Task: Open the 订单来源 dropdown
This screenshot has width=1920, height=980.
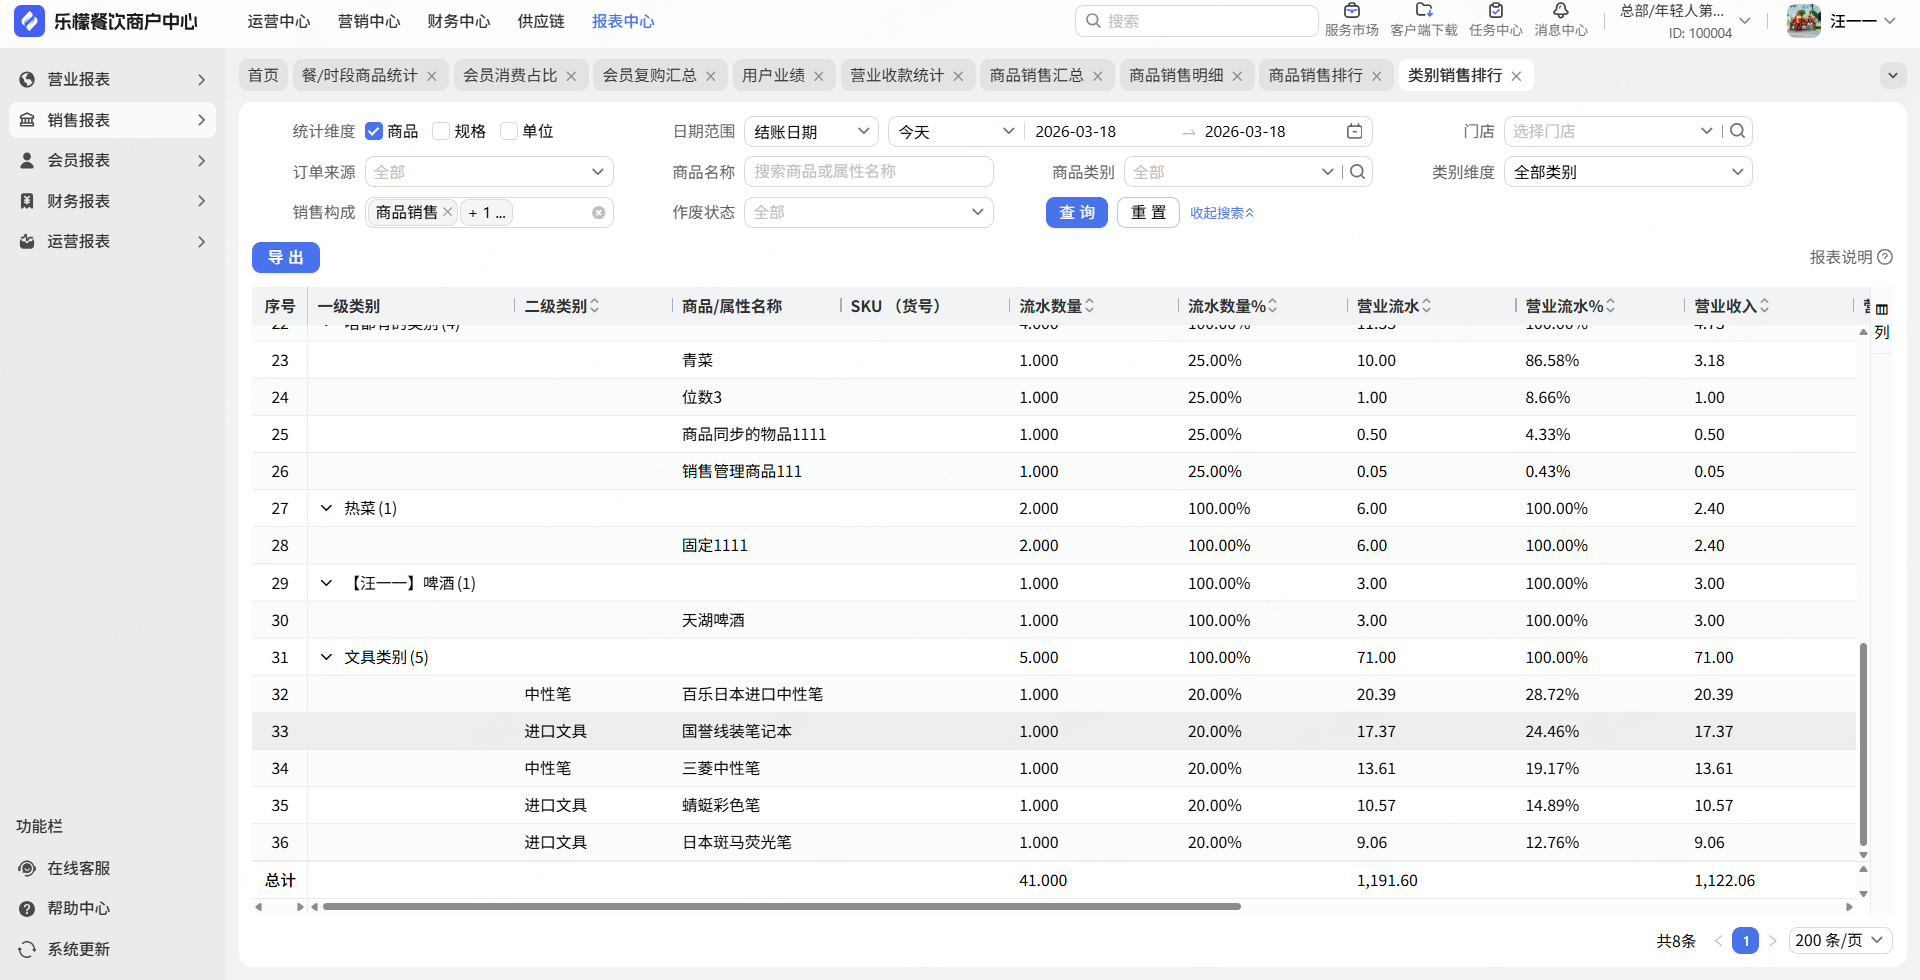Action: [x=488, y=172]
